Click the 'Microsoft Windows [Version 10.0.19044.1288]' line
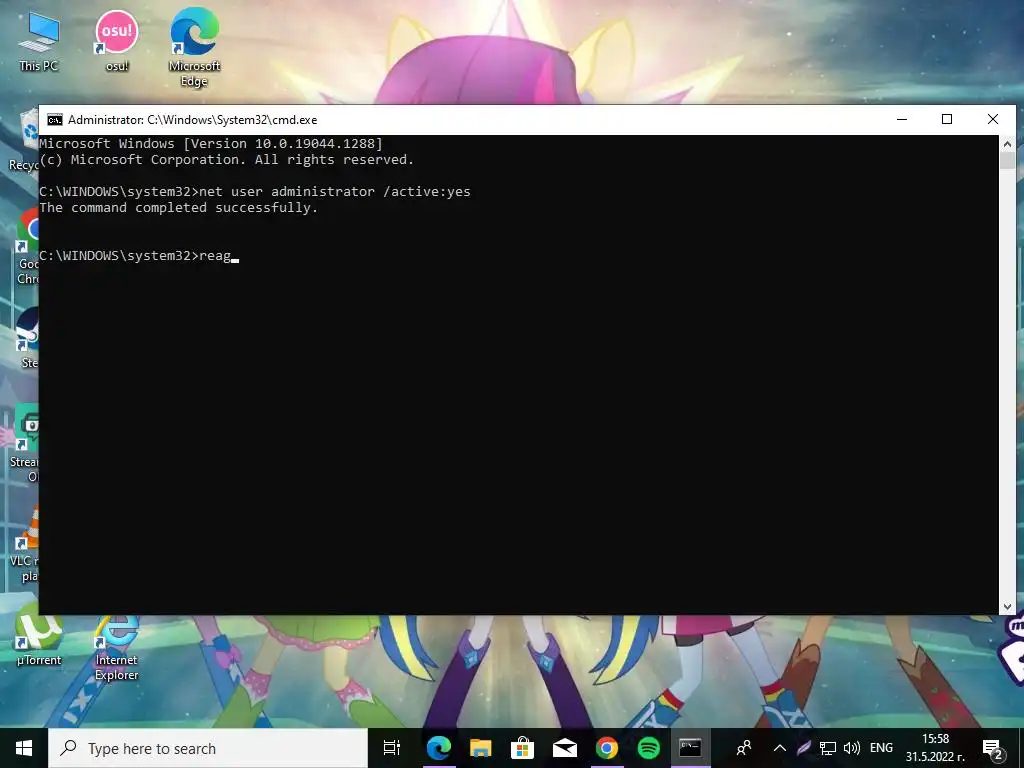 211,144
